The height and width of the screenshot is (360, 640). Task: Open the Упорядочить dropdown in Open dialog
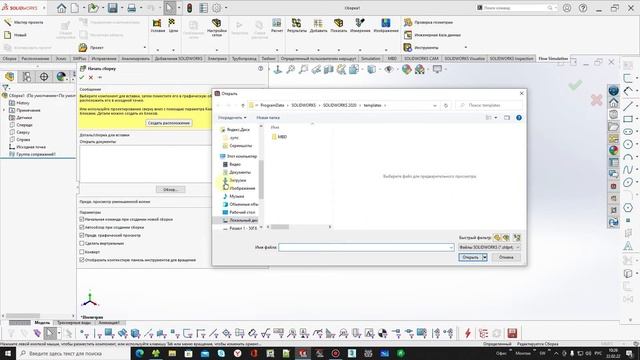(232, 118)
